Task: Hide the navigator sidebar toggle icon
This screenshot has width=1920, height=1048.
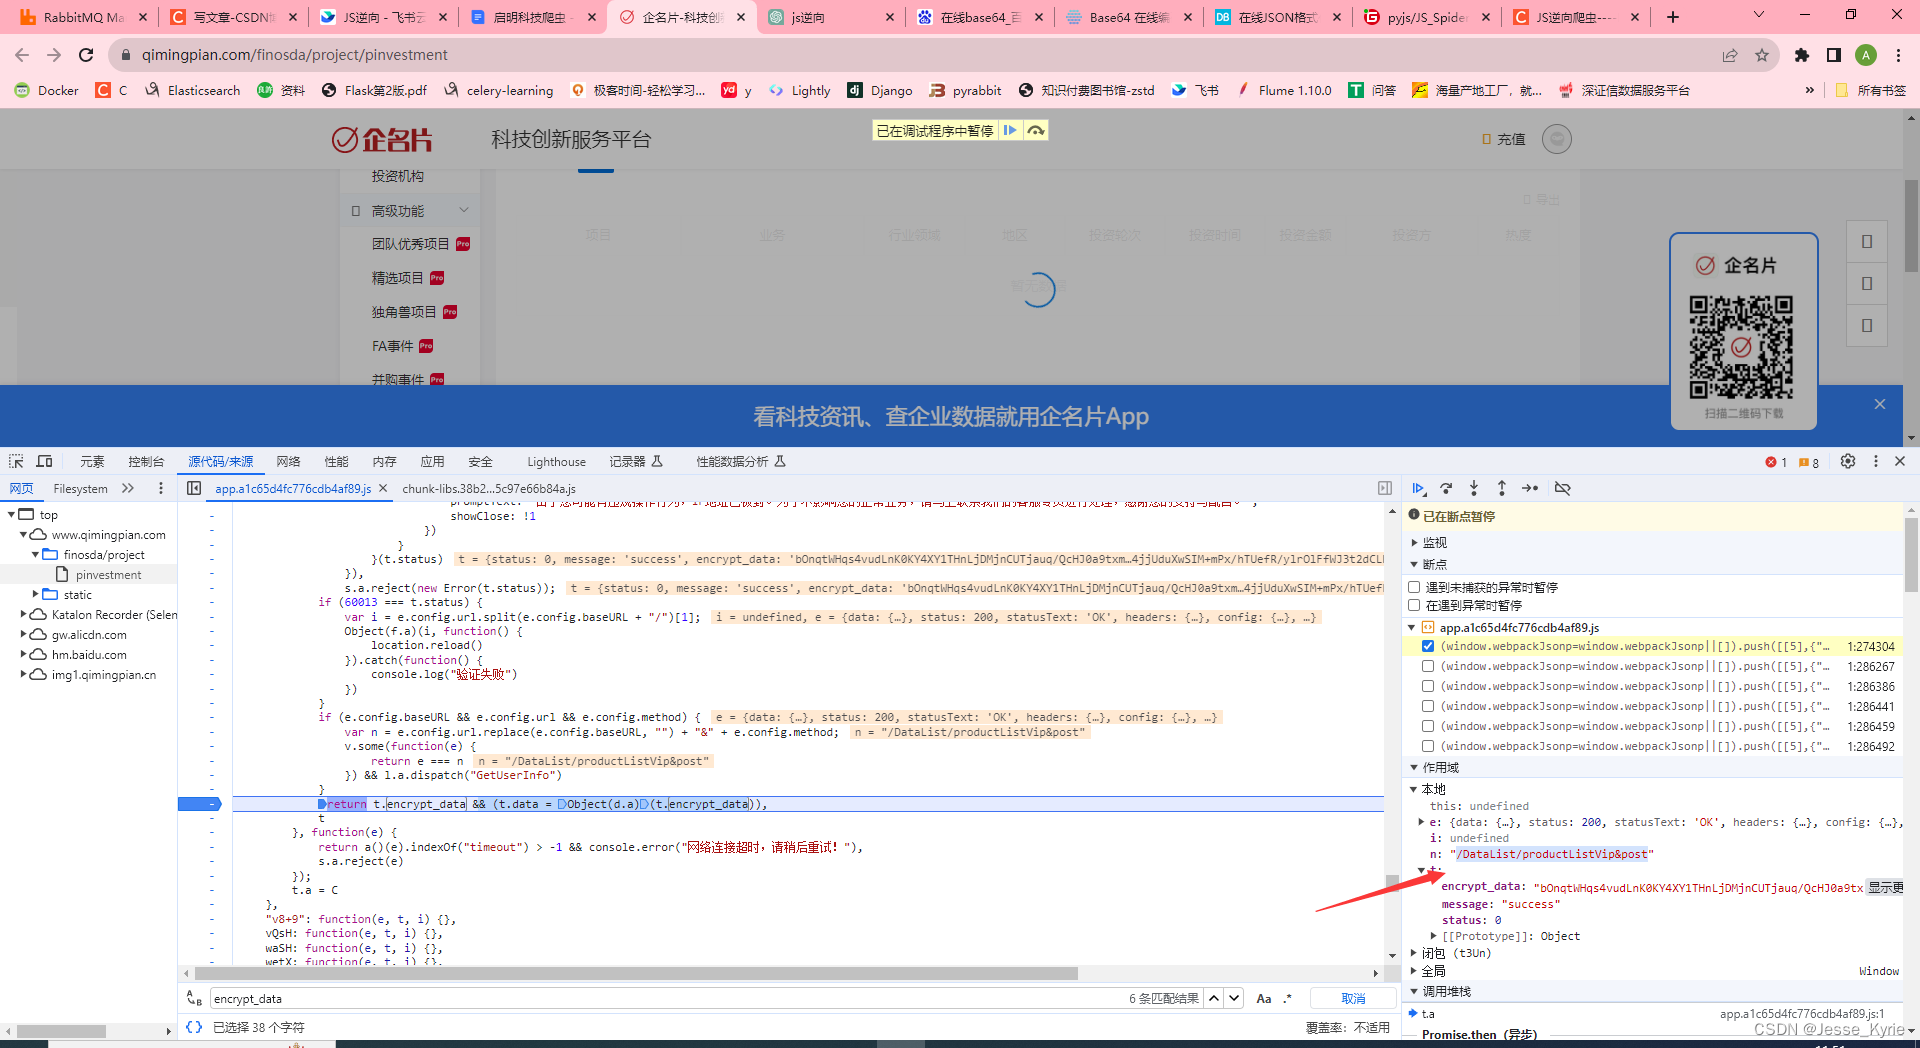Action: click(194, 488)
